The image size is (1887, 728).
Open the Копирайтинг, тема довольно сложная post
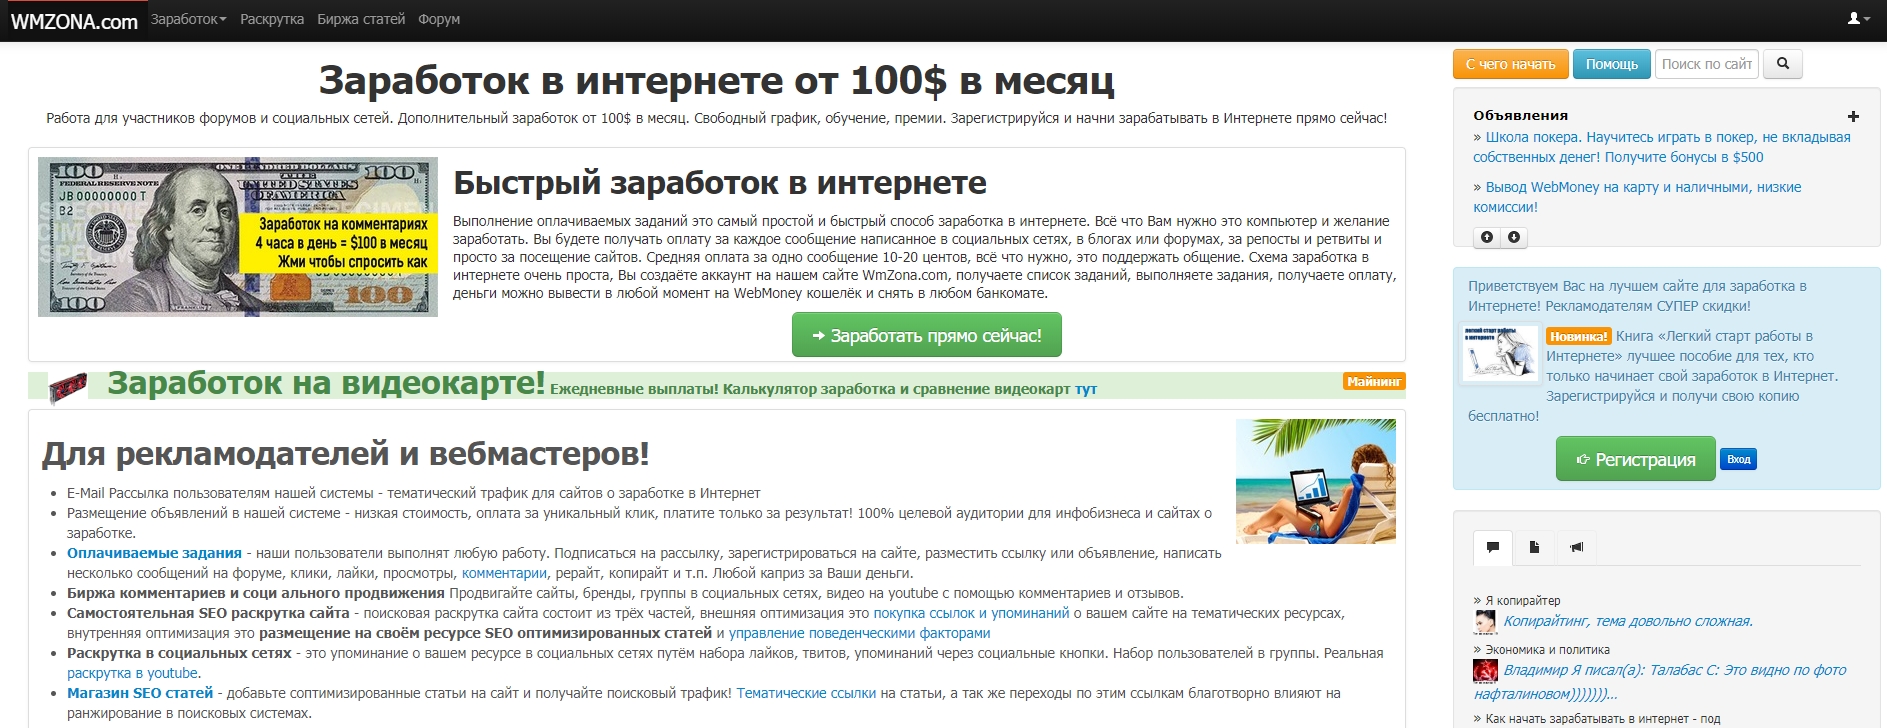click(1628, 621)
